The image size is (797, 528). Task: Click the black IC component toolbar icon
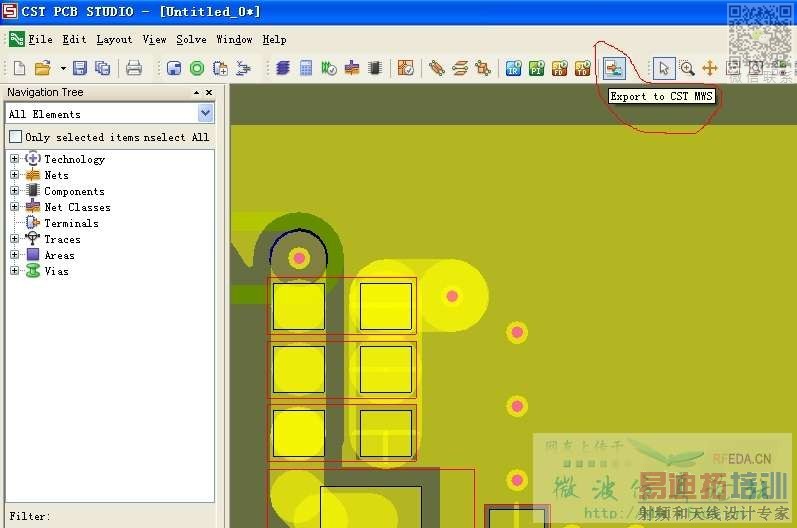point(375,68)
